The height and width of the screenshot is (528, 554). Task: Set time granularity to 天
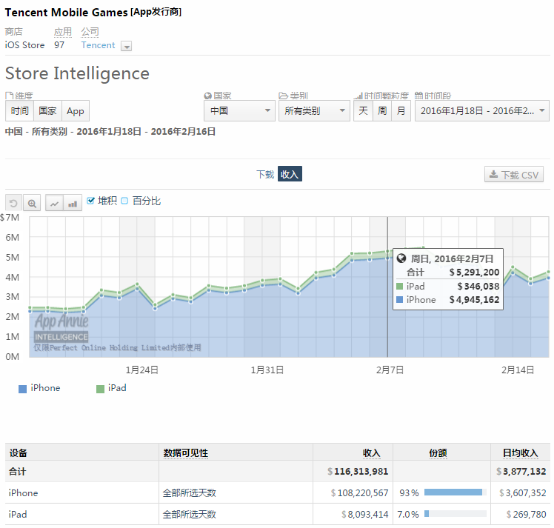[363, 111]
